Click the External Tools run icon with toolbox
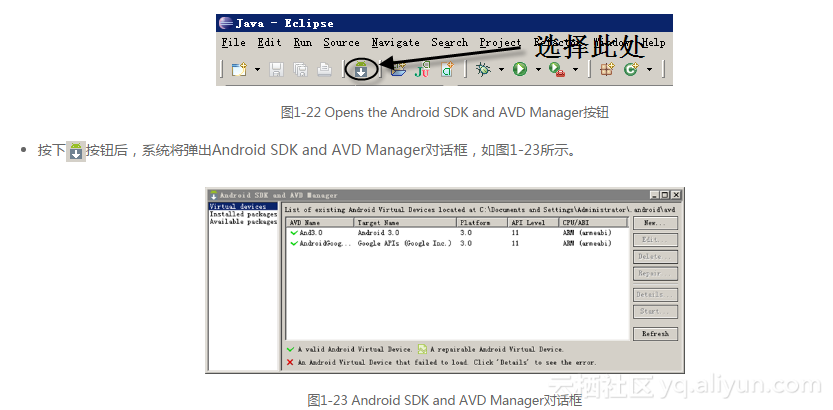The image size is (833, 410). (557, 70)
